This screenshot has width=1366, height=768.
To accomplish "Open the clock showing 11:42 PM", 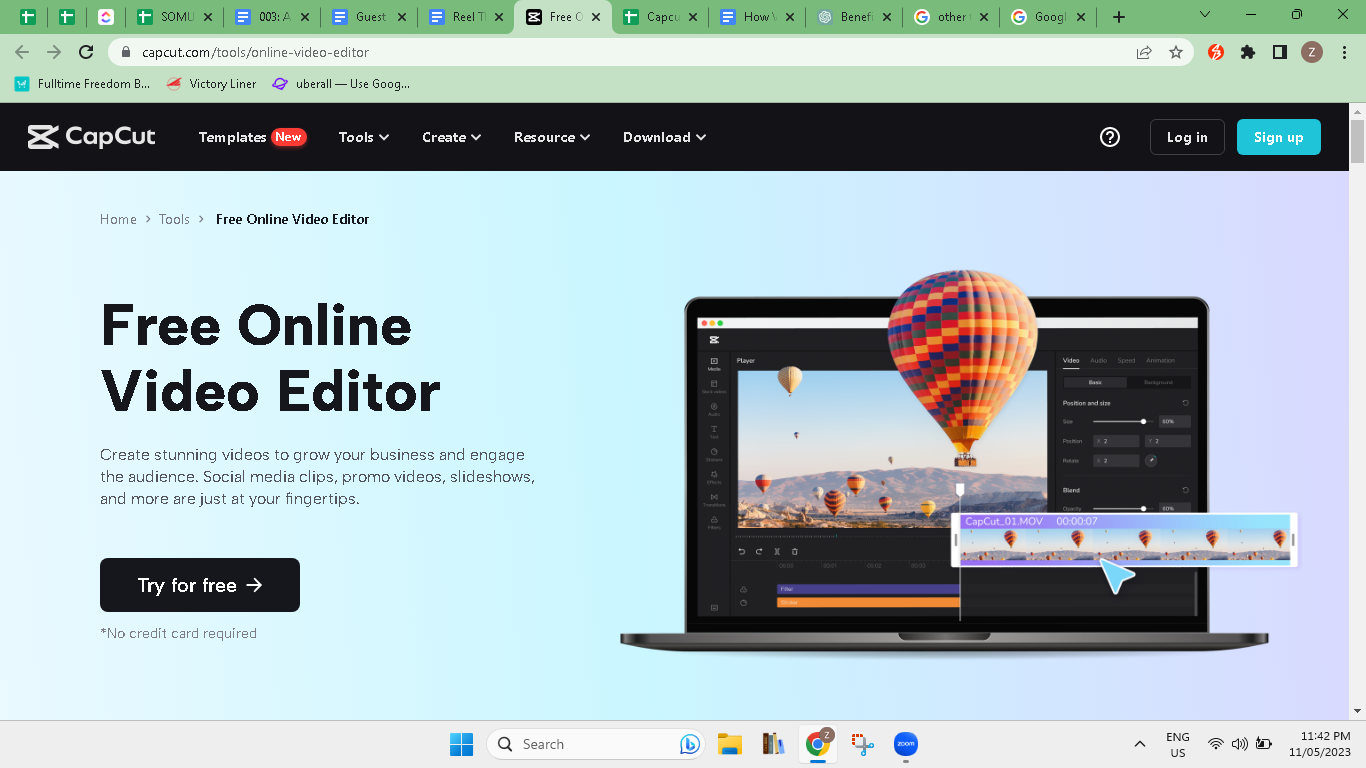I will coord(1319,744).
